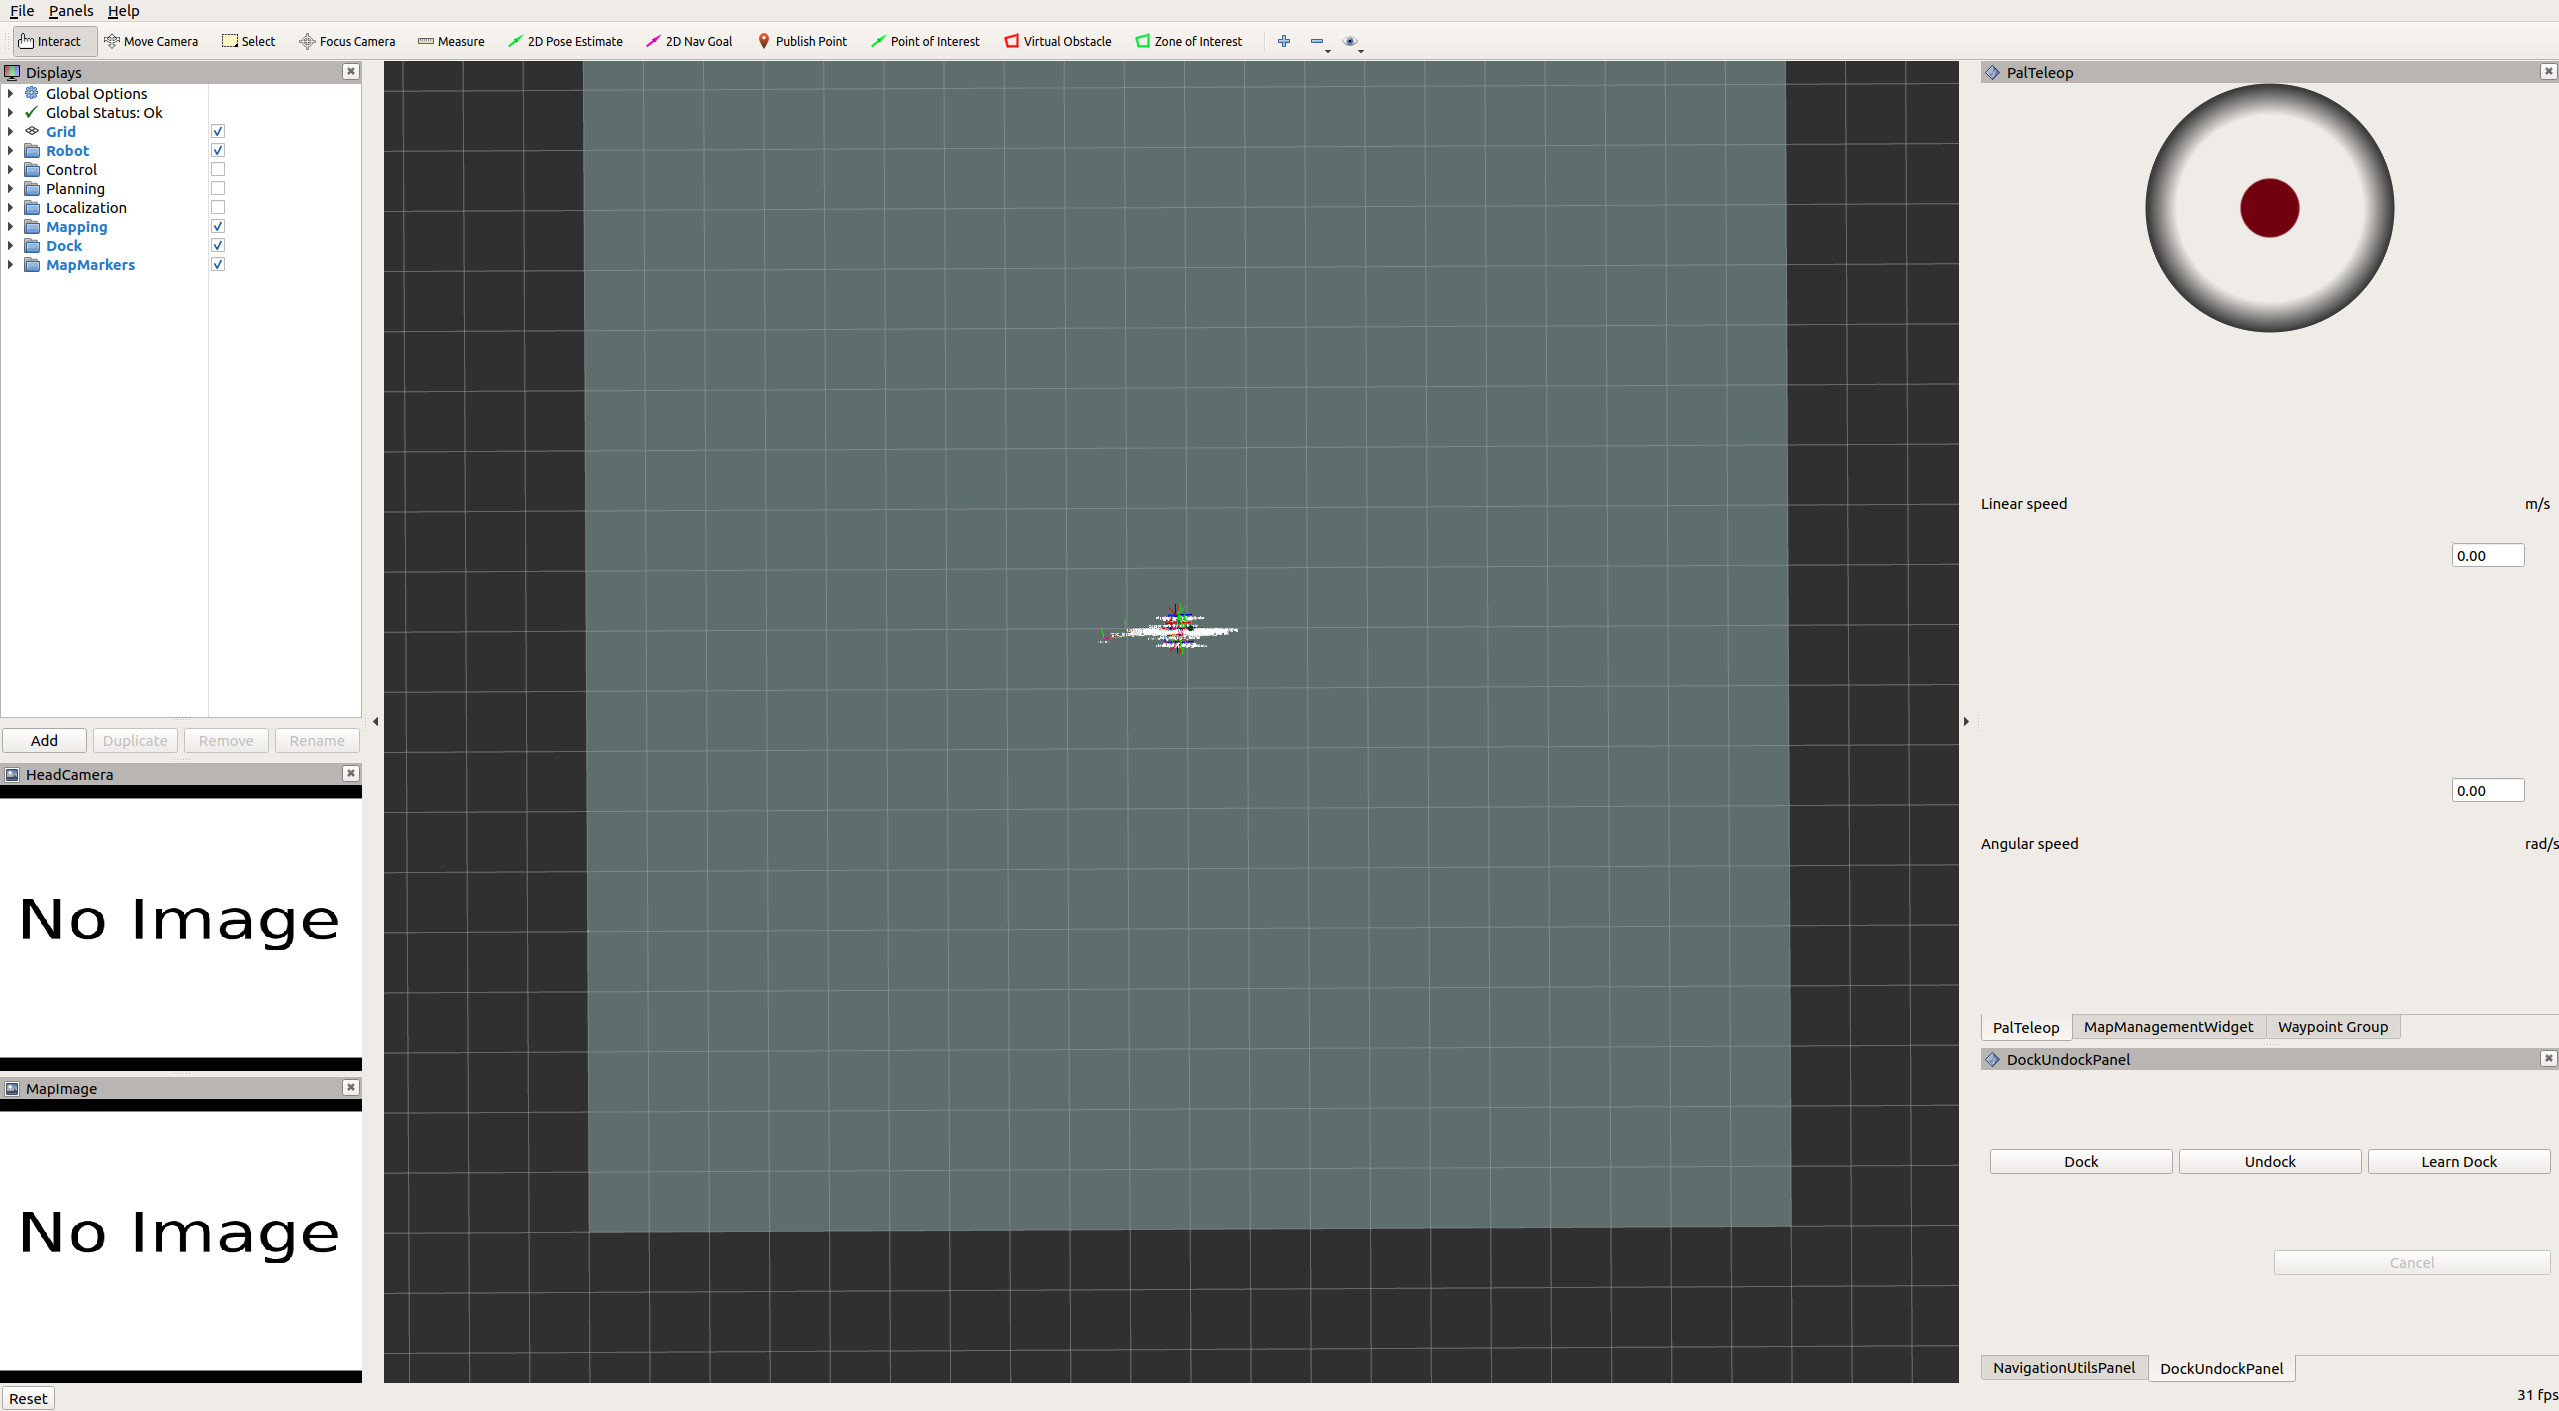Screen dimensions: 2559x1411
Task: Expand the Control group
Action: tap(10, 169)
